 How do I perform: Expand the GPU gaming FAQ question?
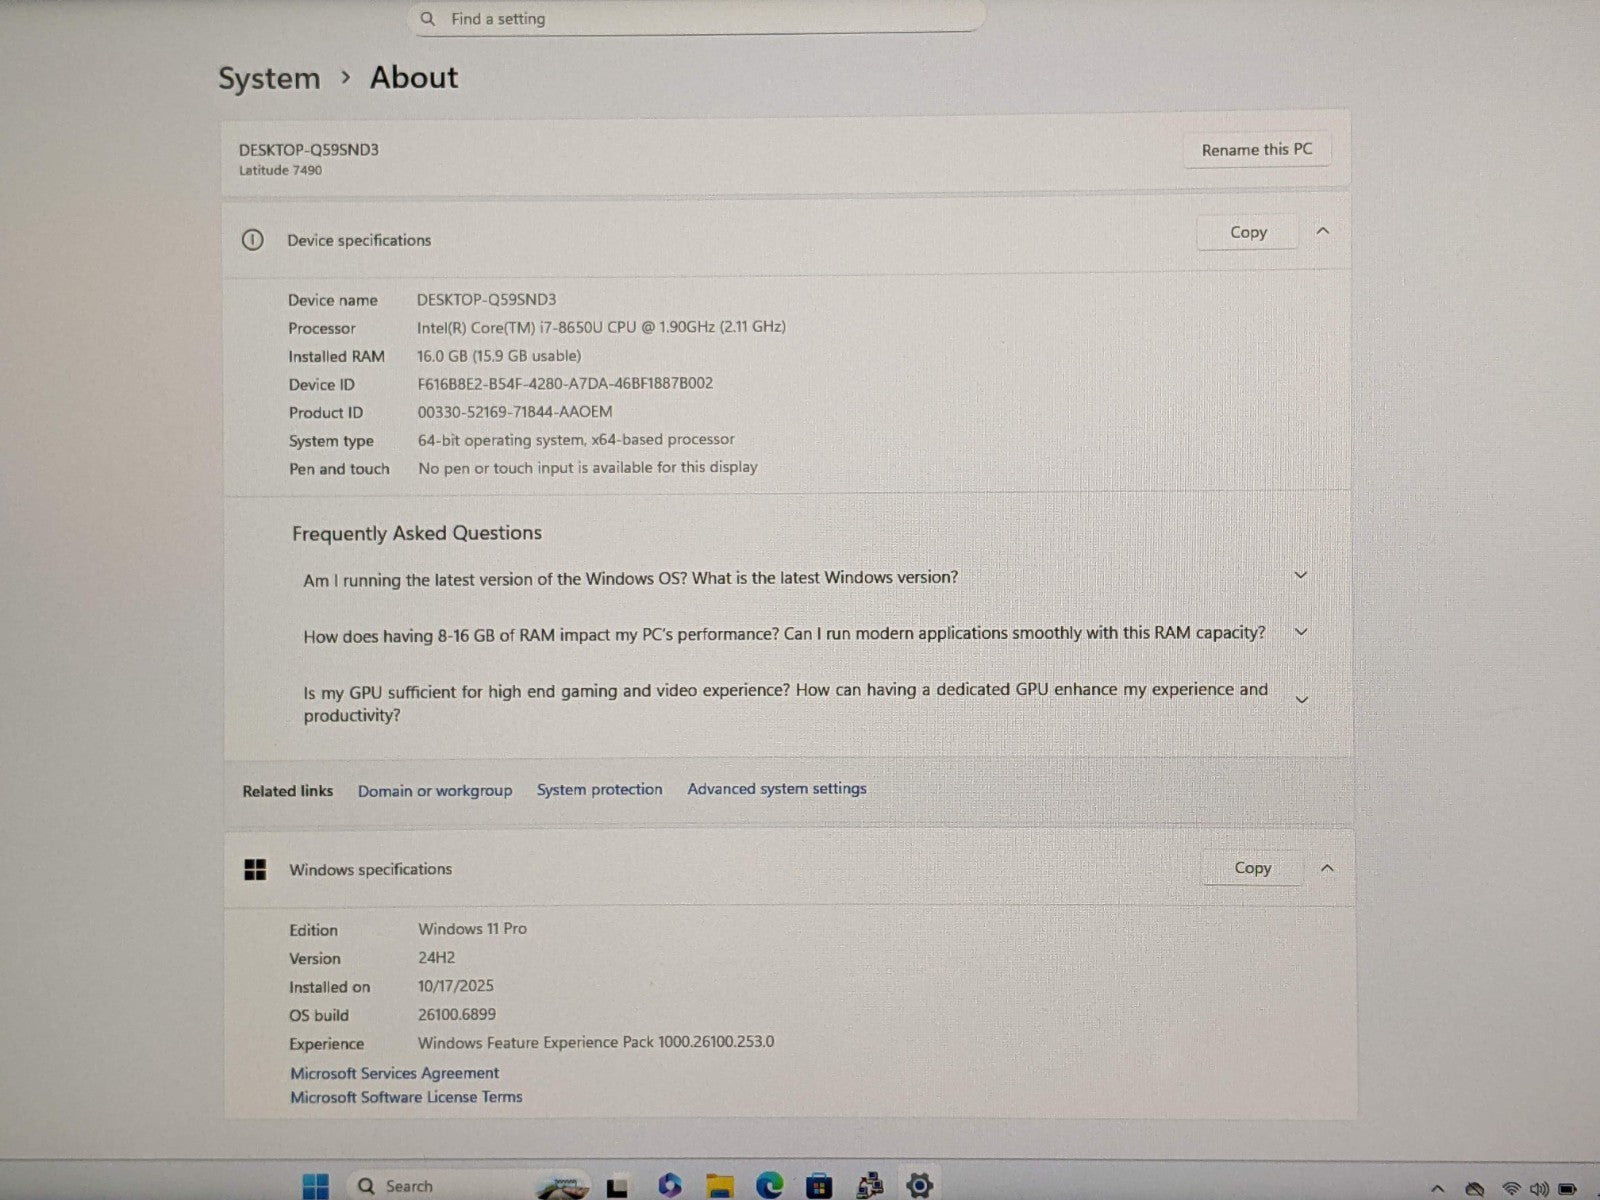(x=1301, y=700)
